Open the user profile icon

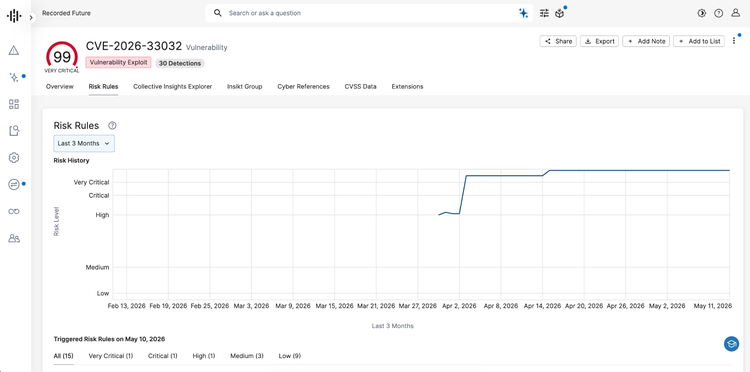[x=736, y=13]
